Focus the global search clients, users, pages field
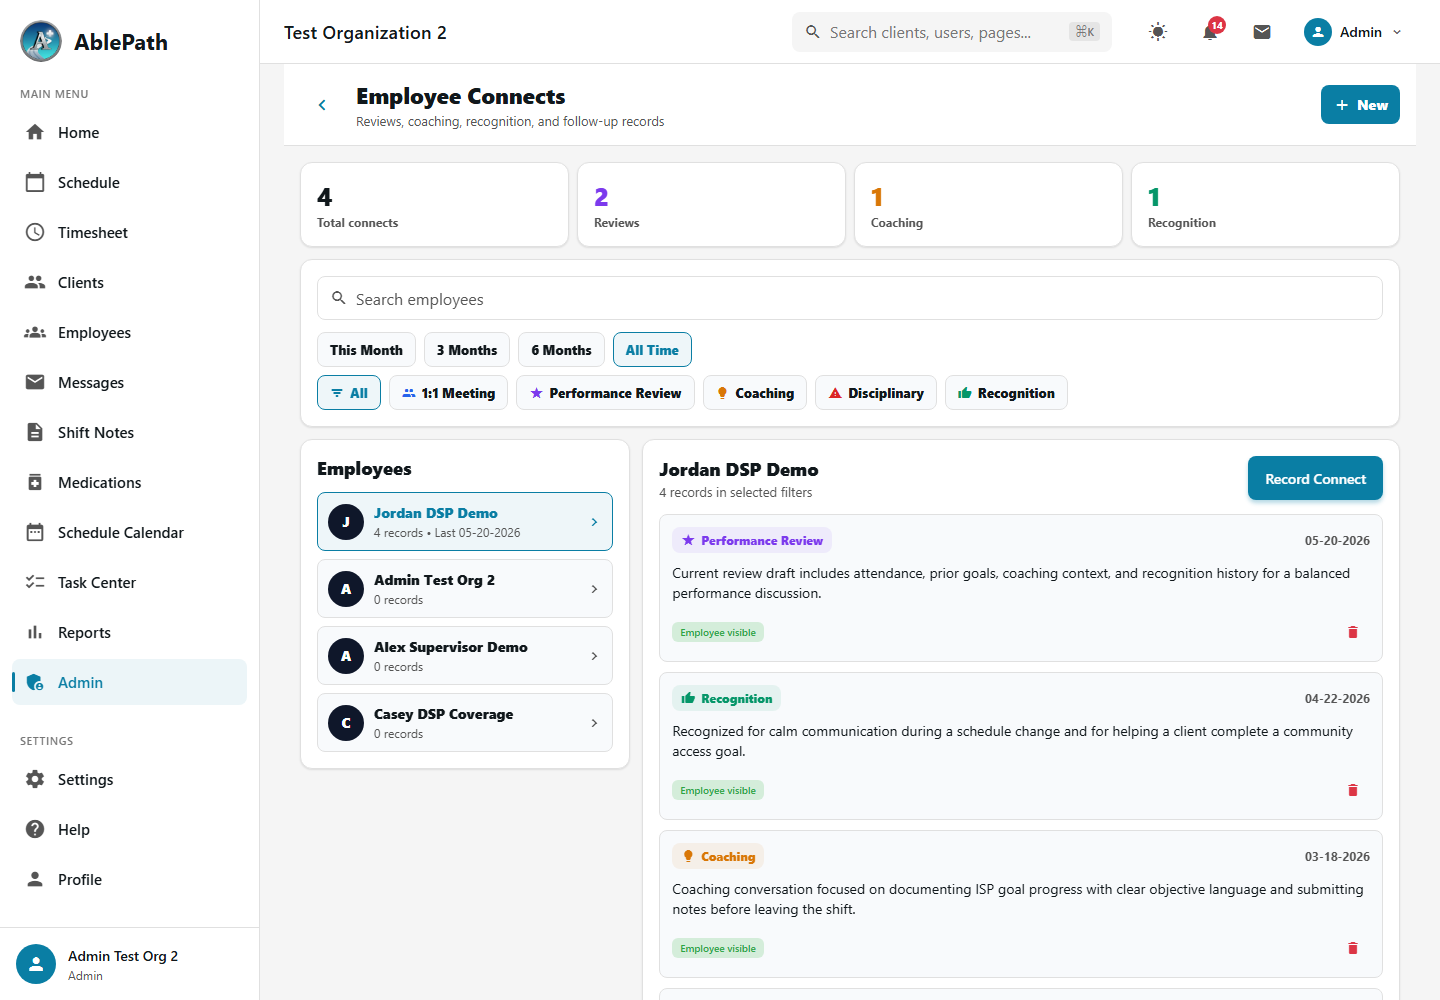Viewport: 1440px width, 1000px height. [952, 32]
